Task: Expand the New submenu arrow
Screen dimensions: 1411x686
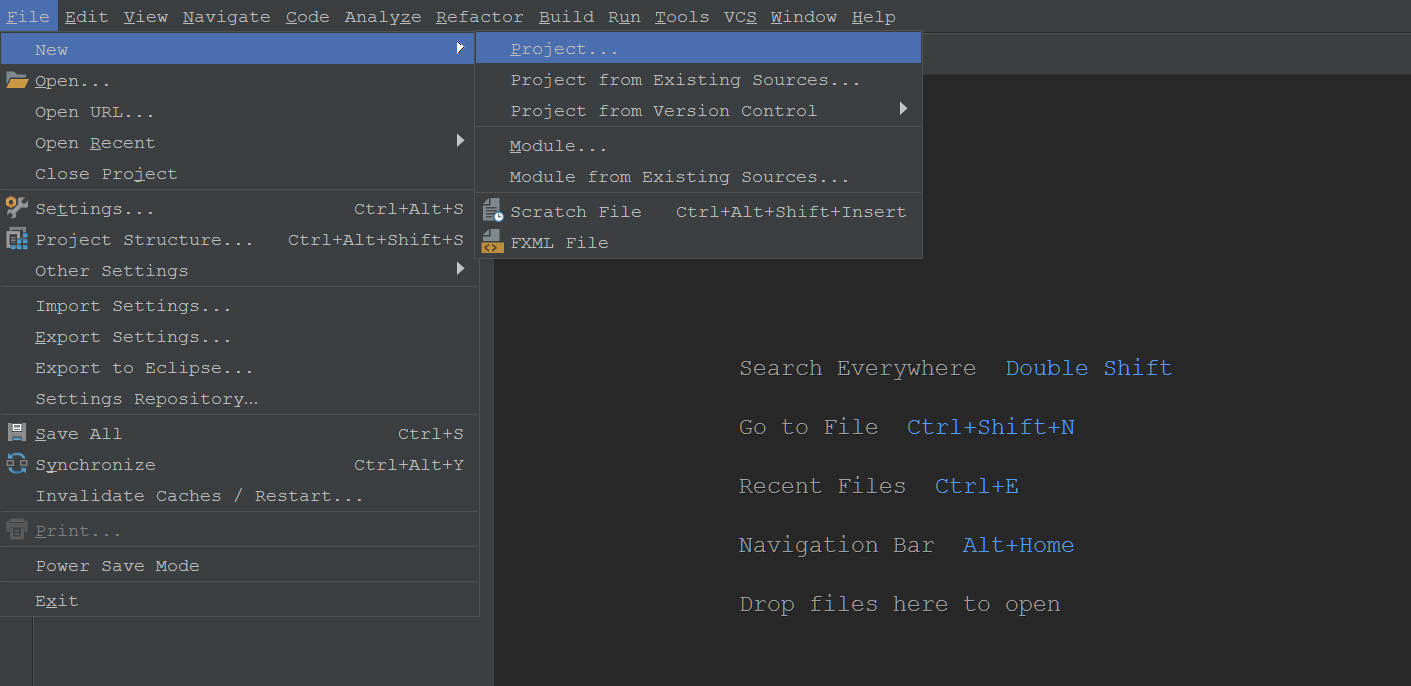Action: point(460,48)
